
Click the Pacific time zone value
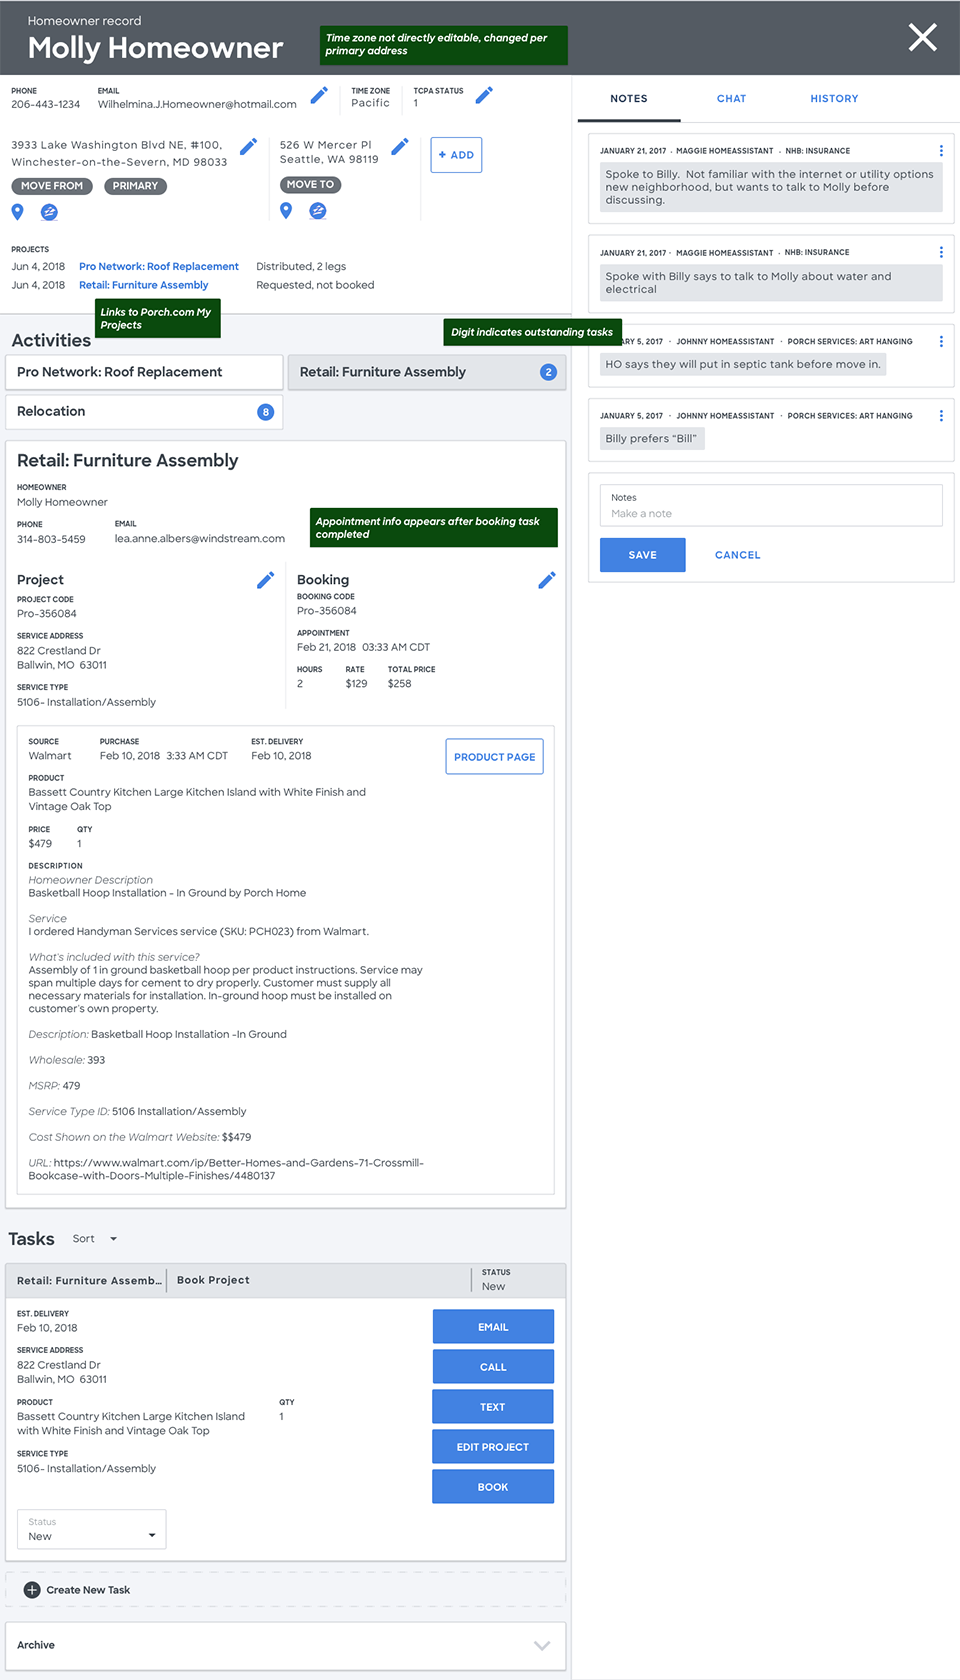370,103
